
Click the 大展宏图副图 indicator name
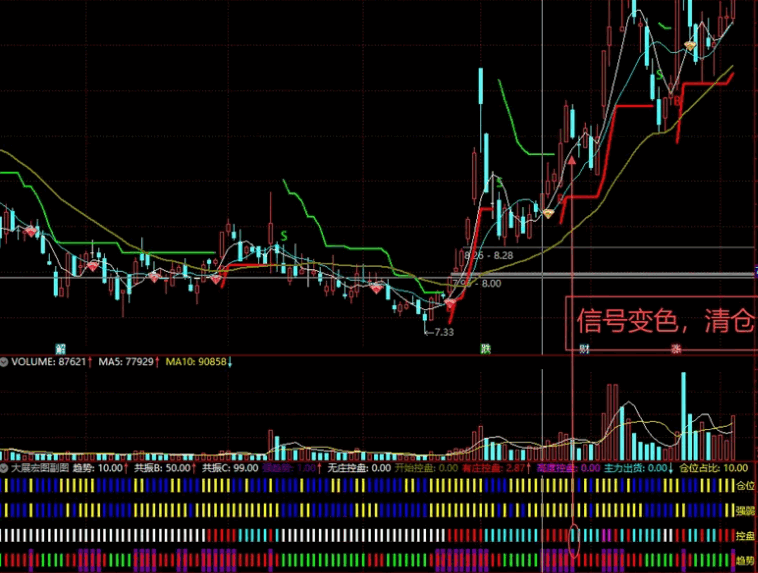click(40, 468)
